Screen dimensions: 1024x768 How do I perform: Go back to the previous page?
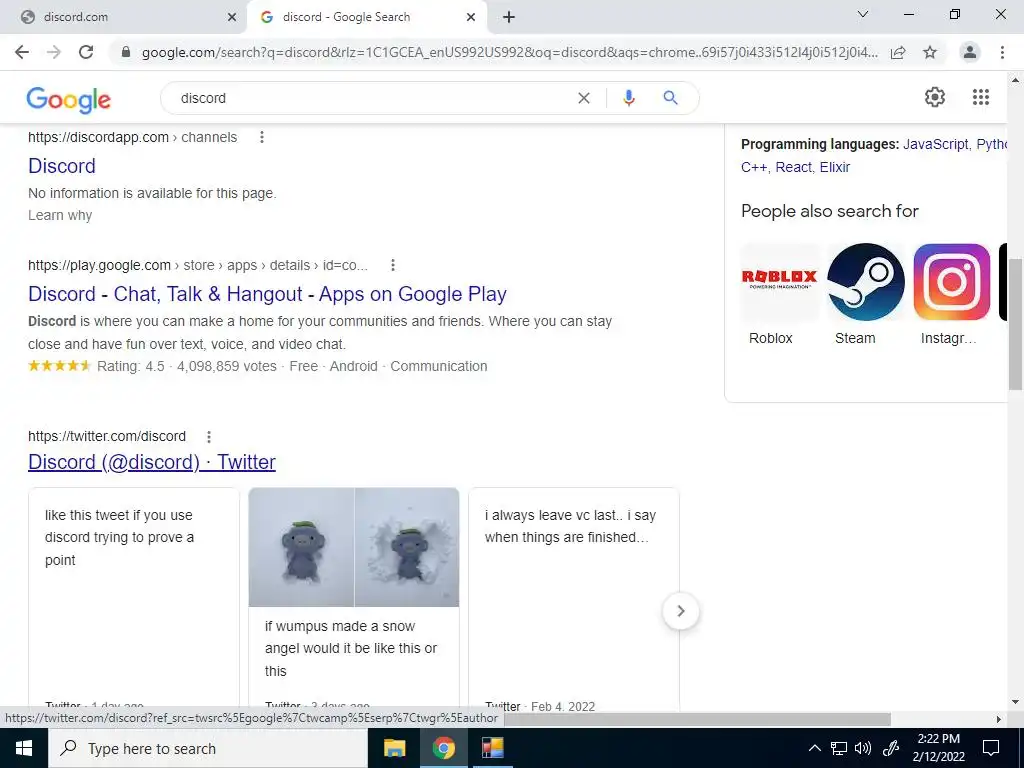point(22,52)
